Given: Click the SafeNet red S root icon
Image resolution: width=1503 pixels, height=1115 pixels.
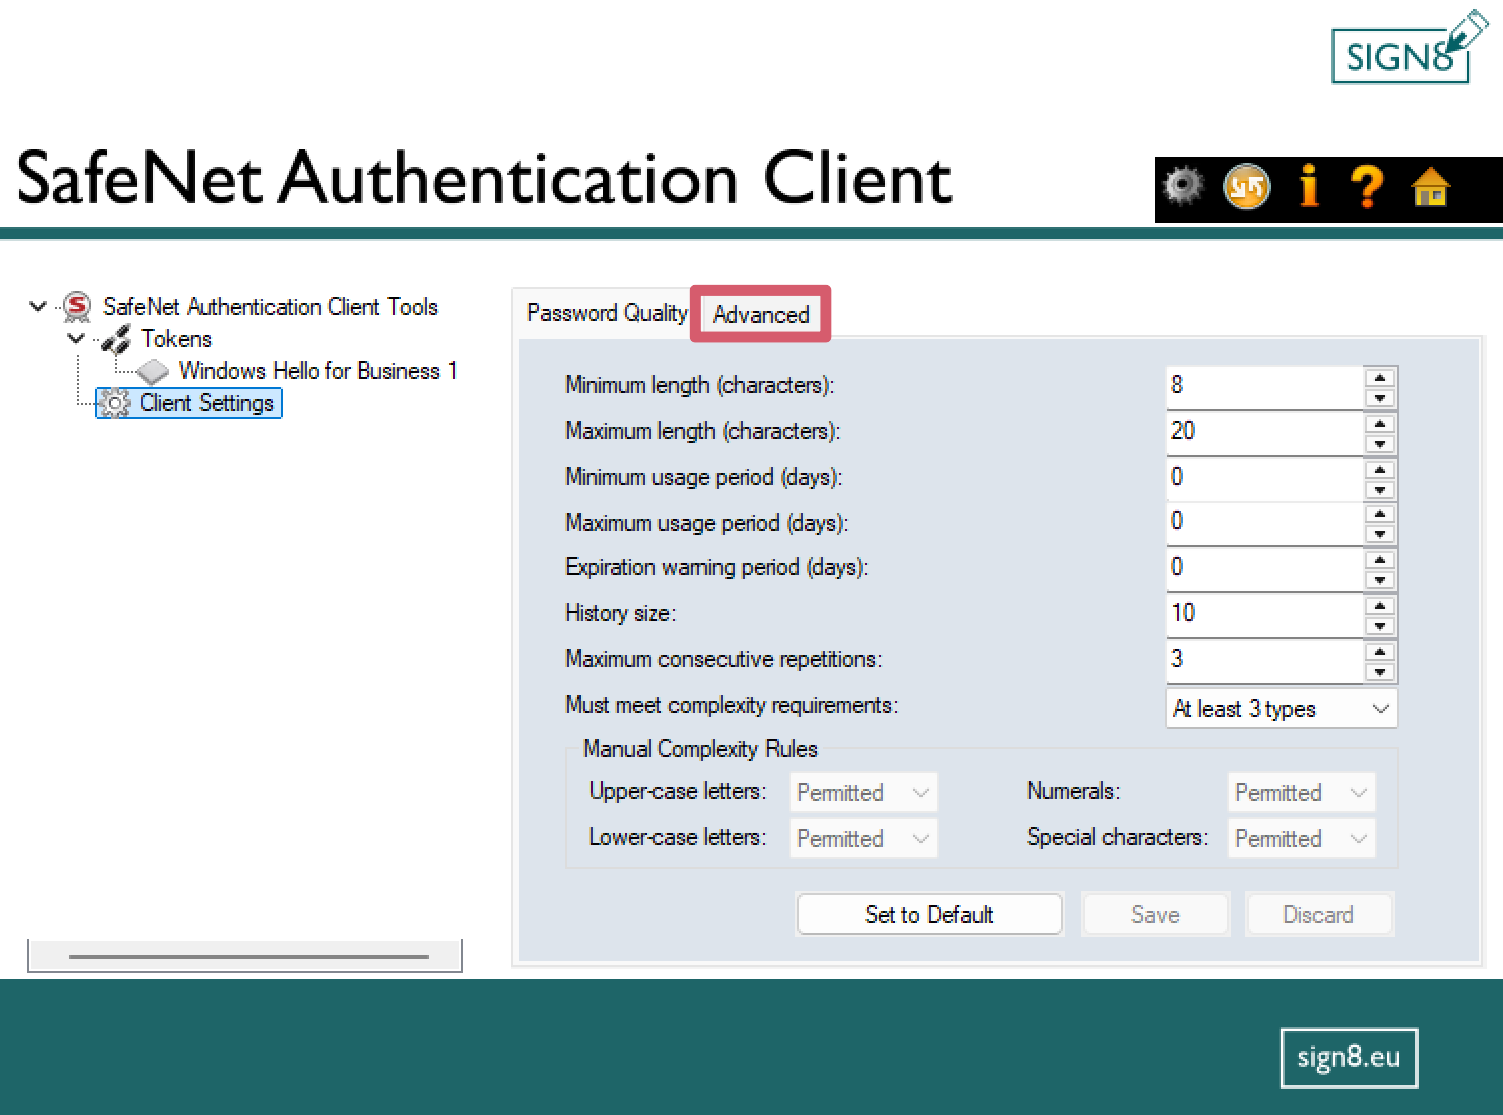Looking at the screenshot, I should point(77,306).
